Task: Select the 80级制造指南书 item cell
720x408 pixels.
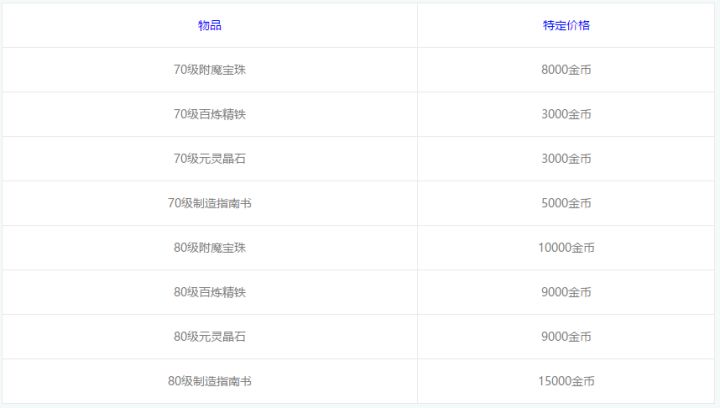Action: point(210,381)
